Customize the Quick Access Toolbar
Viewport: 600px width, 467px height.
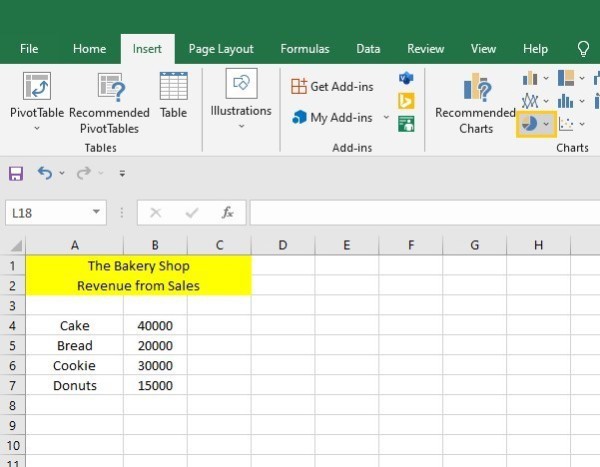(x=122, y=174)
